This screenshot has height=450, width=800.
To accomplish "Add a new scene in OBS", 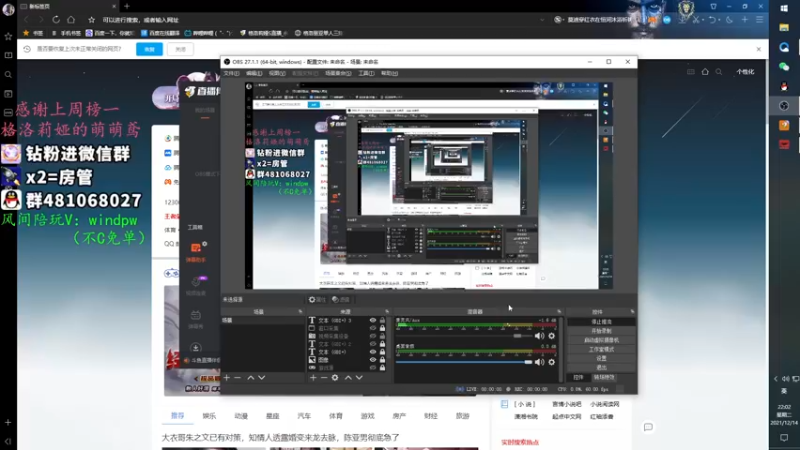I will [227, 378].
